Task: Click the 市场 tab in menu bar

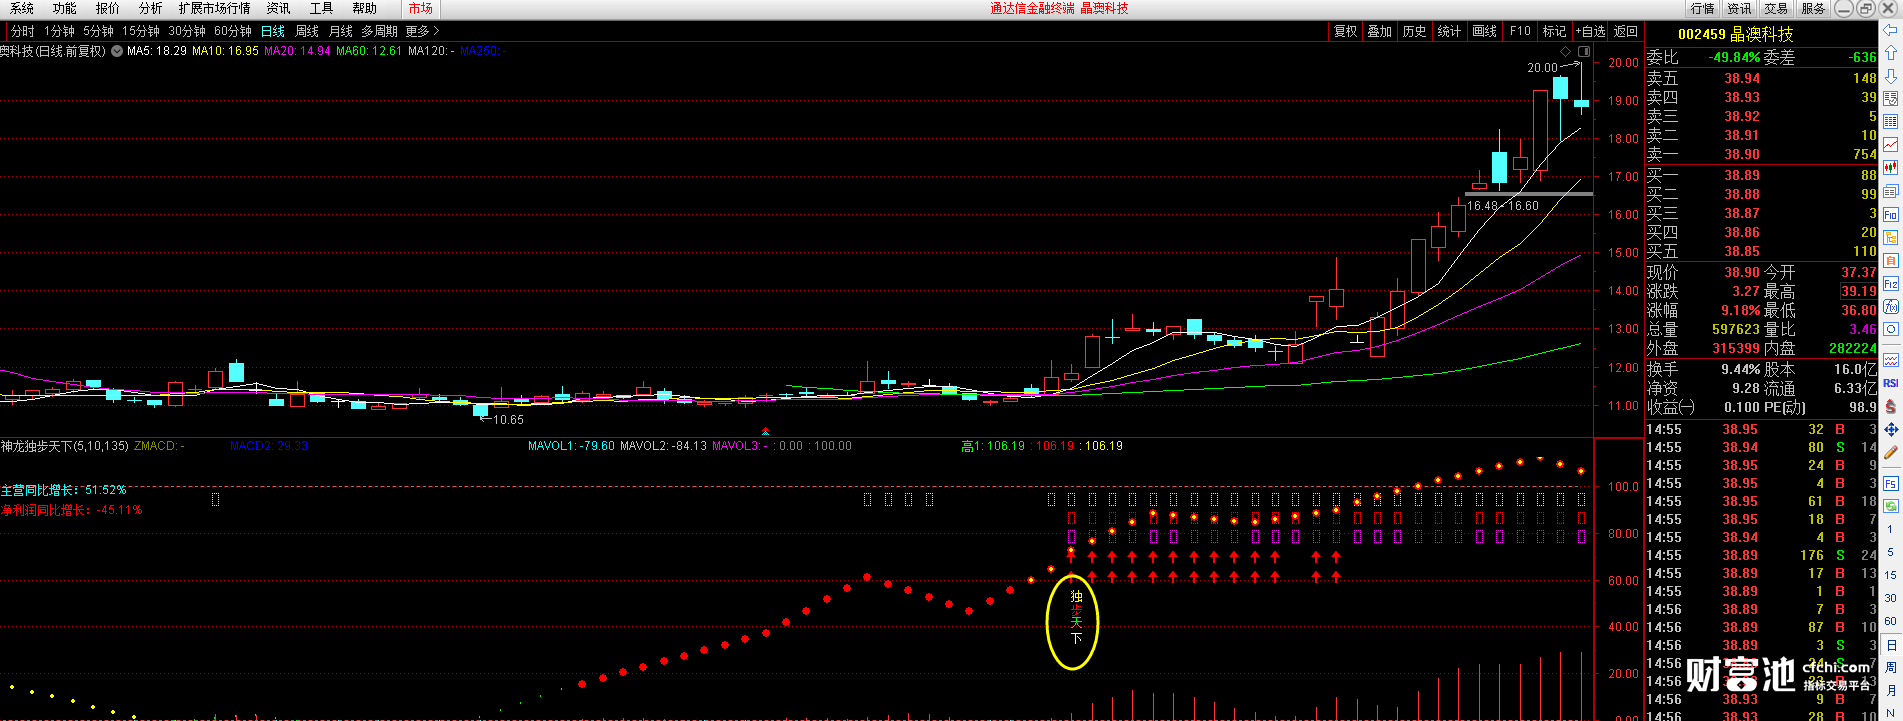Action: pos(420,8)
